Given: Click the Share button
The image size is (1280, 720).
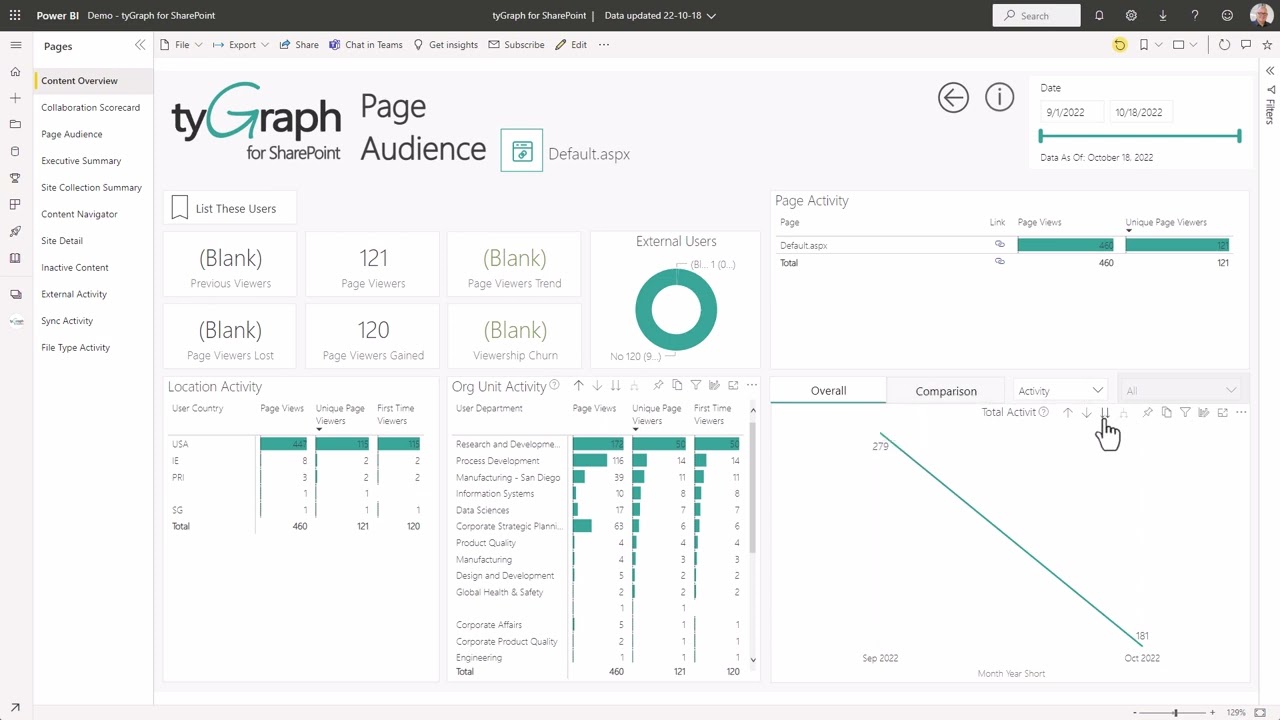Looking at the screenshot, I should 299,45.
